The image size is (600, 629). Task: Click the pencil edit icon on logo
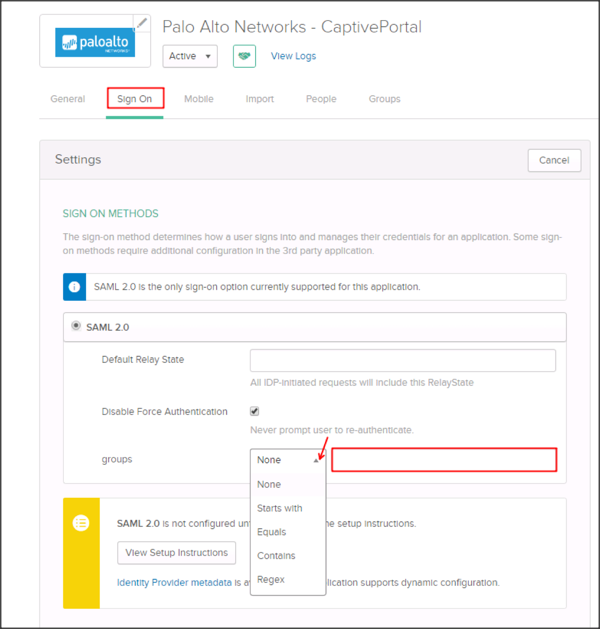point(141,24)
